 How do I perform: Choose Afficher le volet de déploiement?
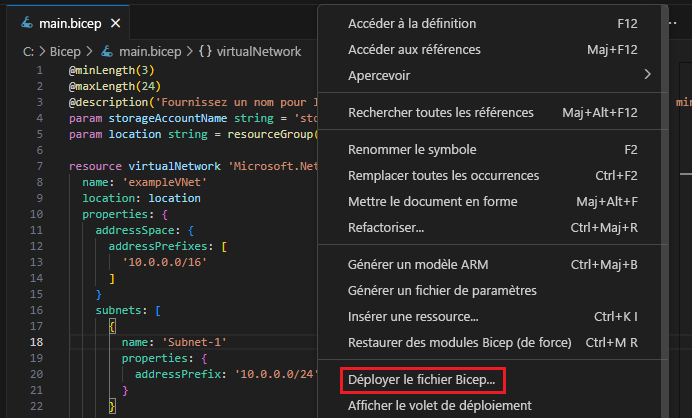(x=493, y=406)
